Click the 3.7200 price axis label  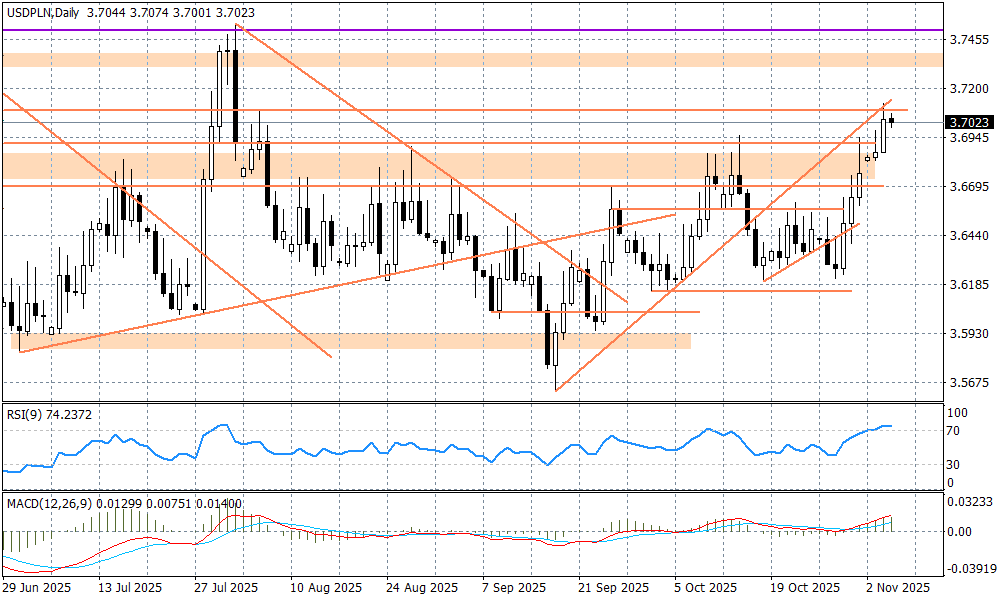click(968, 89)
